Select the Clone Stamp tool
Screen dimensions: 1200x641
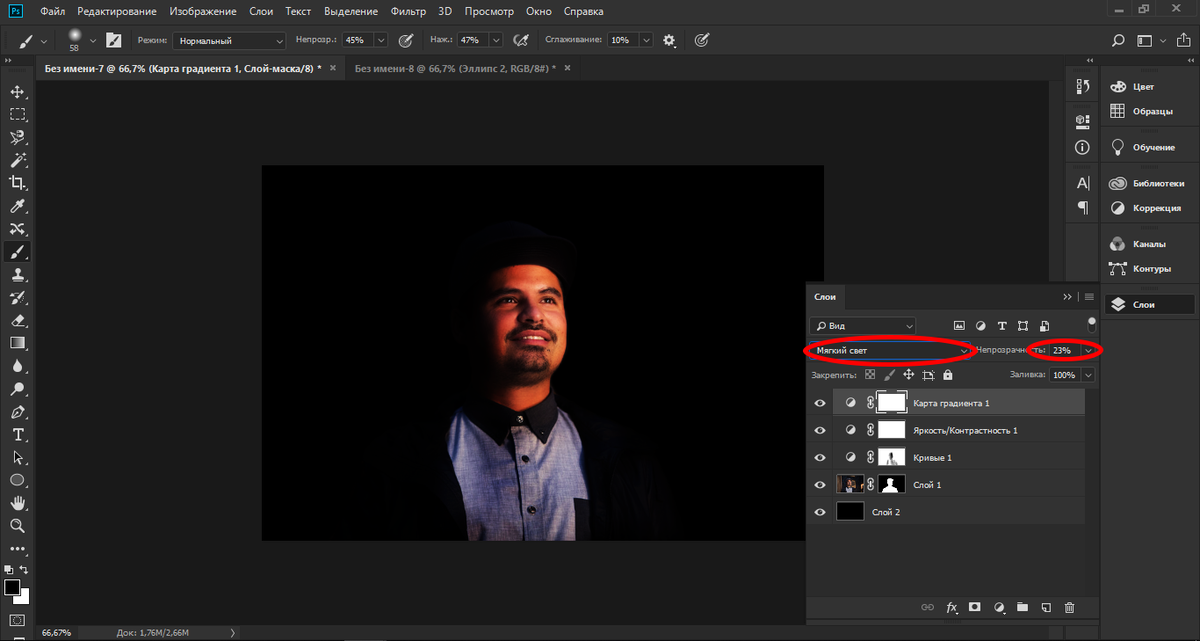click(17, 275)
